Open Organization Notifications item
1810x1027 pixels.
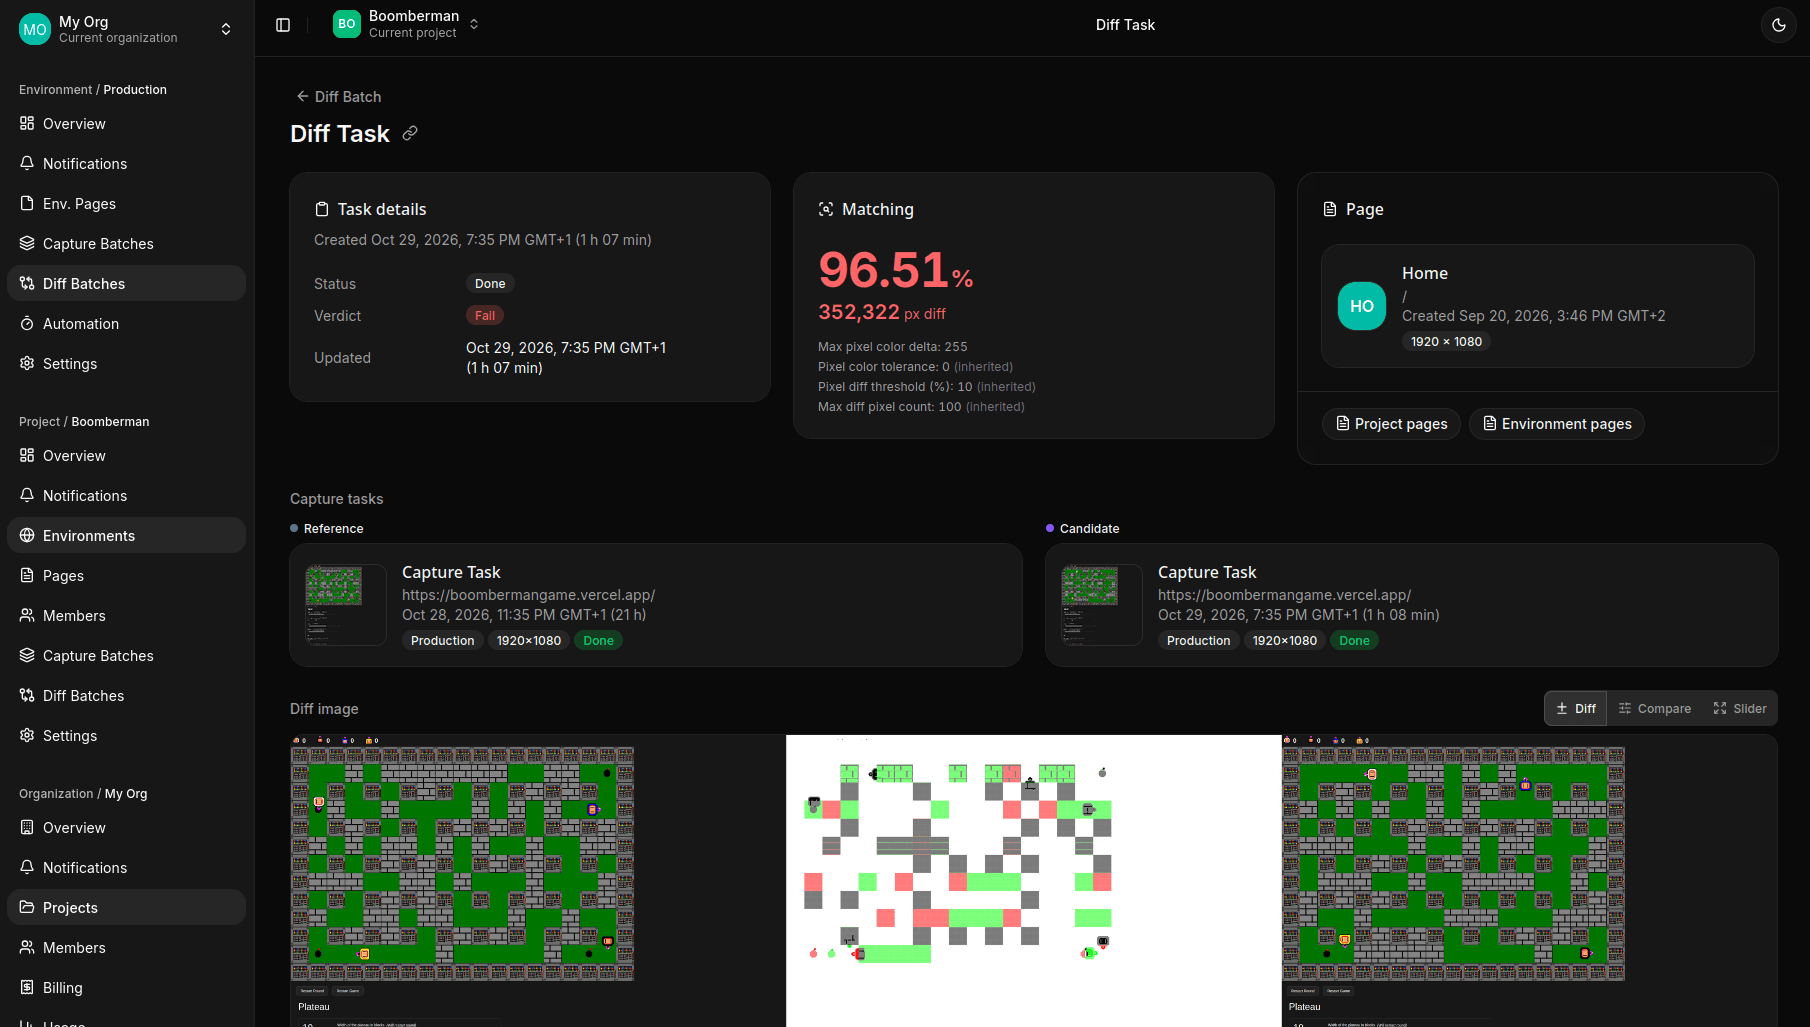[127, 868]
